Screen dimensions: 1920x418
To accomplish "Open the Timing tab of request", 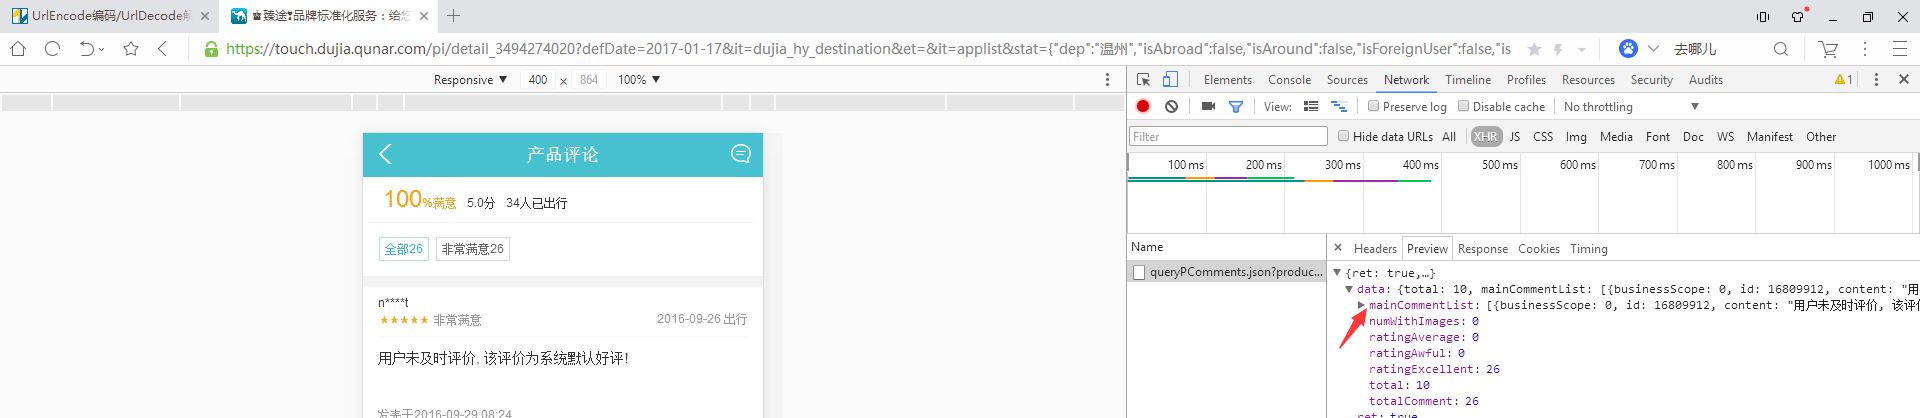I will pyautogui.click(x=1588, y=249).
